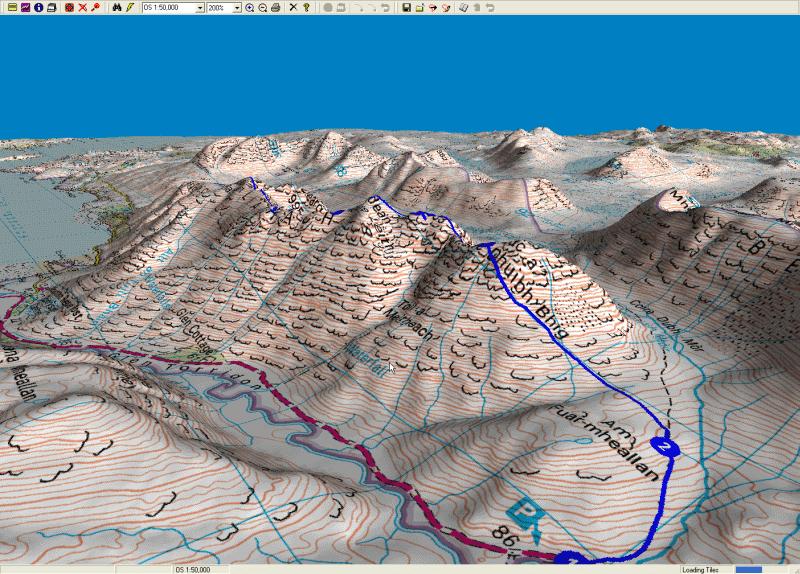Click the zoom in magnifier icon
This screenshot has width=800, height=574.
click(250, 7)
